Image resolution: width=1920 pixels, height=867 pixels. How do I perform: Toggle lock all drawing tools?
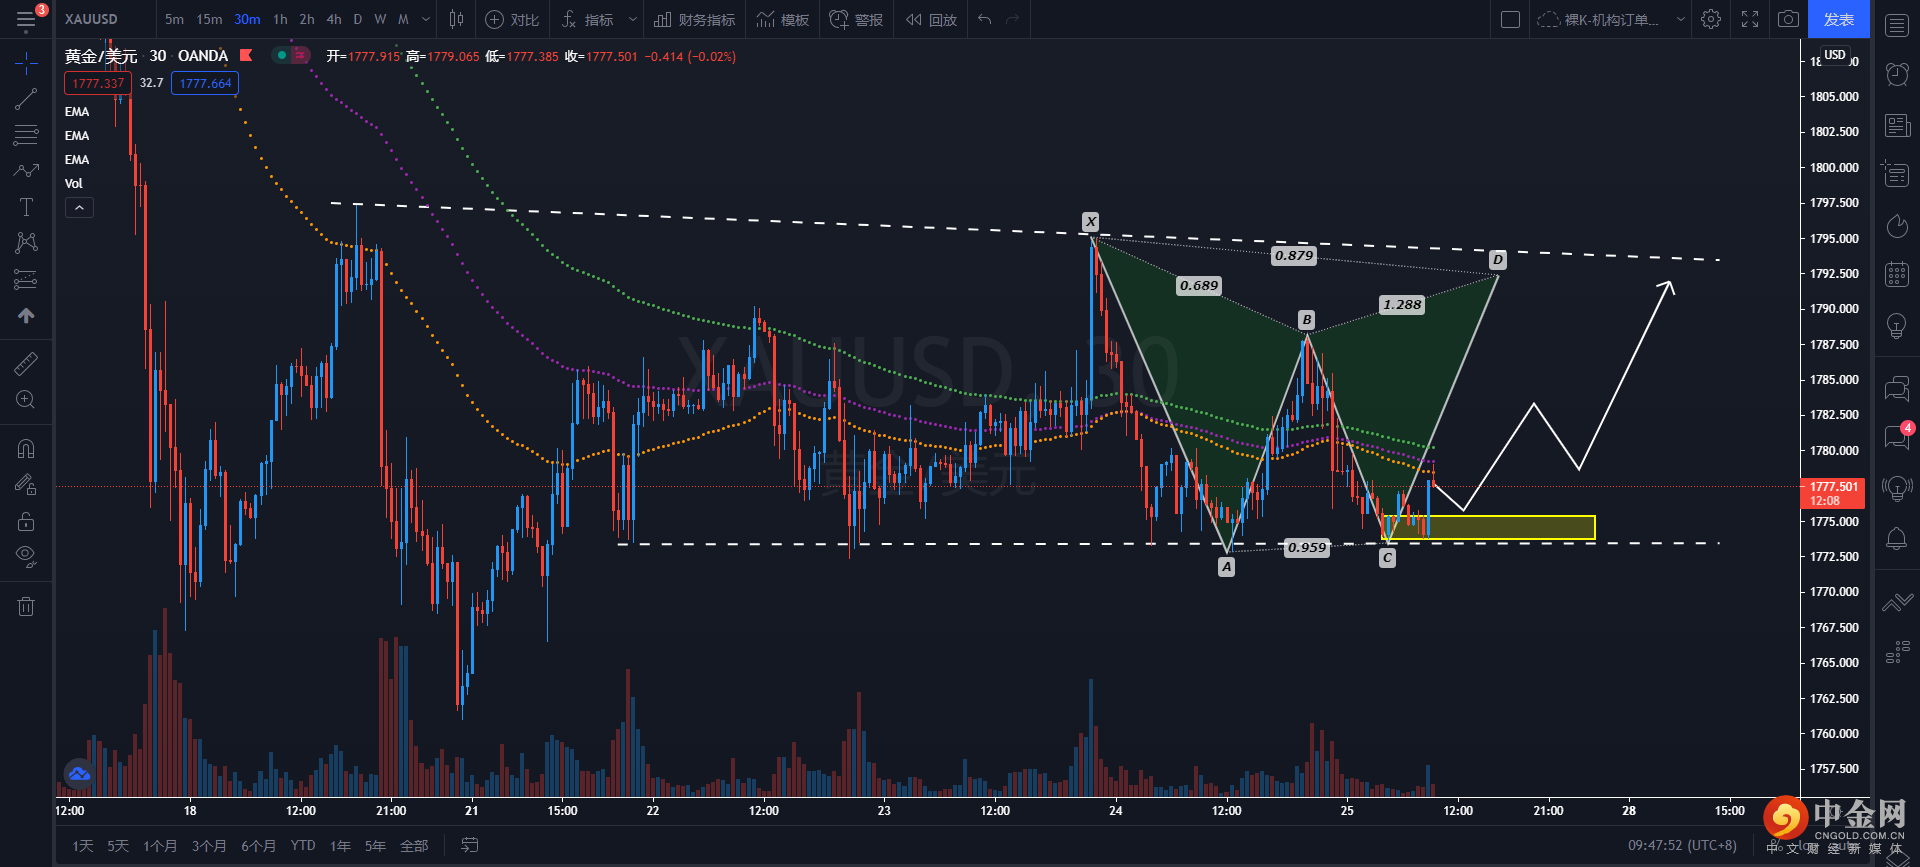26,521
